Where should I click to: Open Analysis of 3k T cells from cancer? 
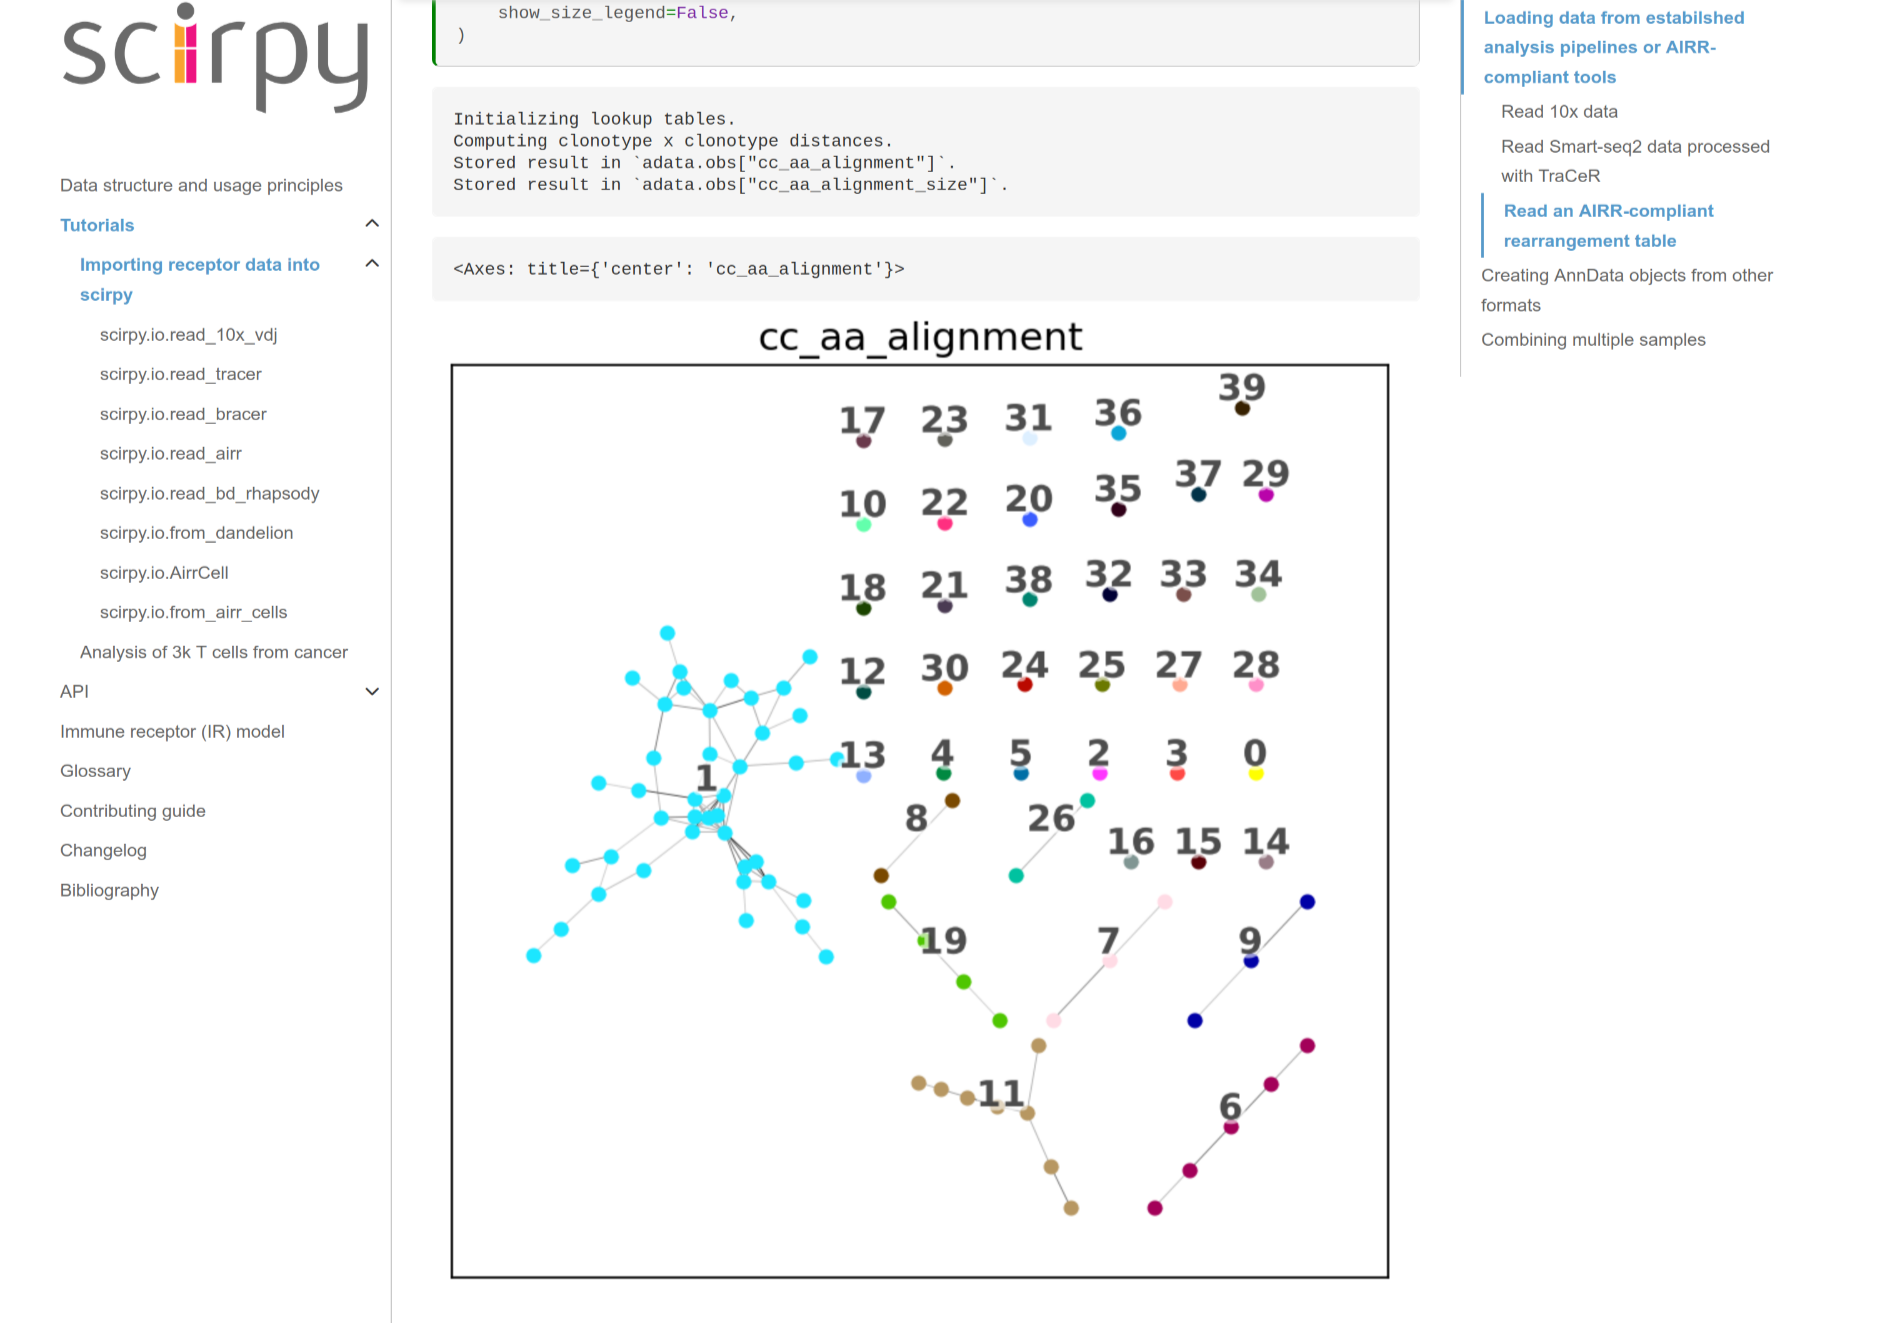pyautogui.click(x=214, y=651)
